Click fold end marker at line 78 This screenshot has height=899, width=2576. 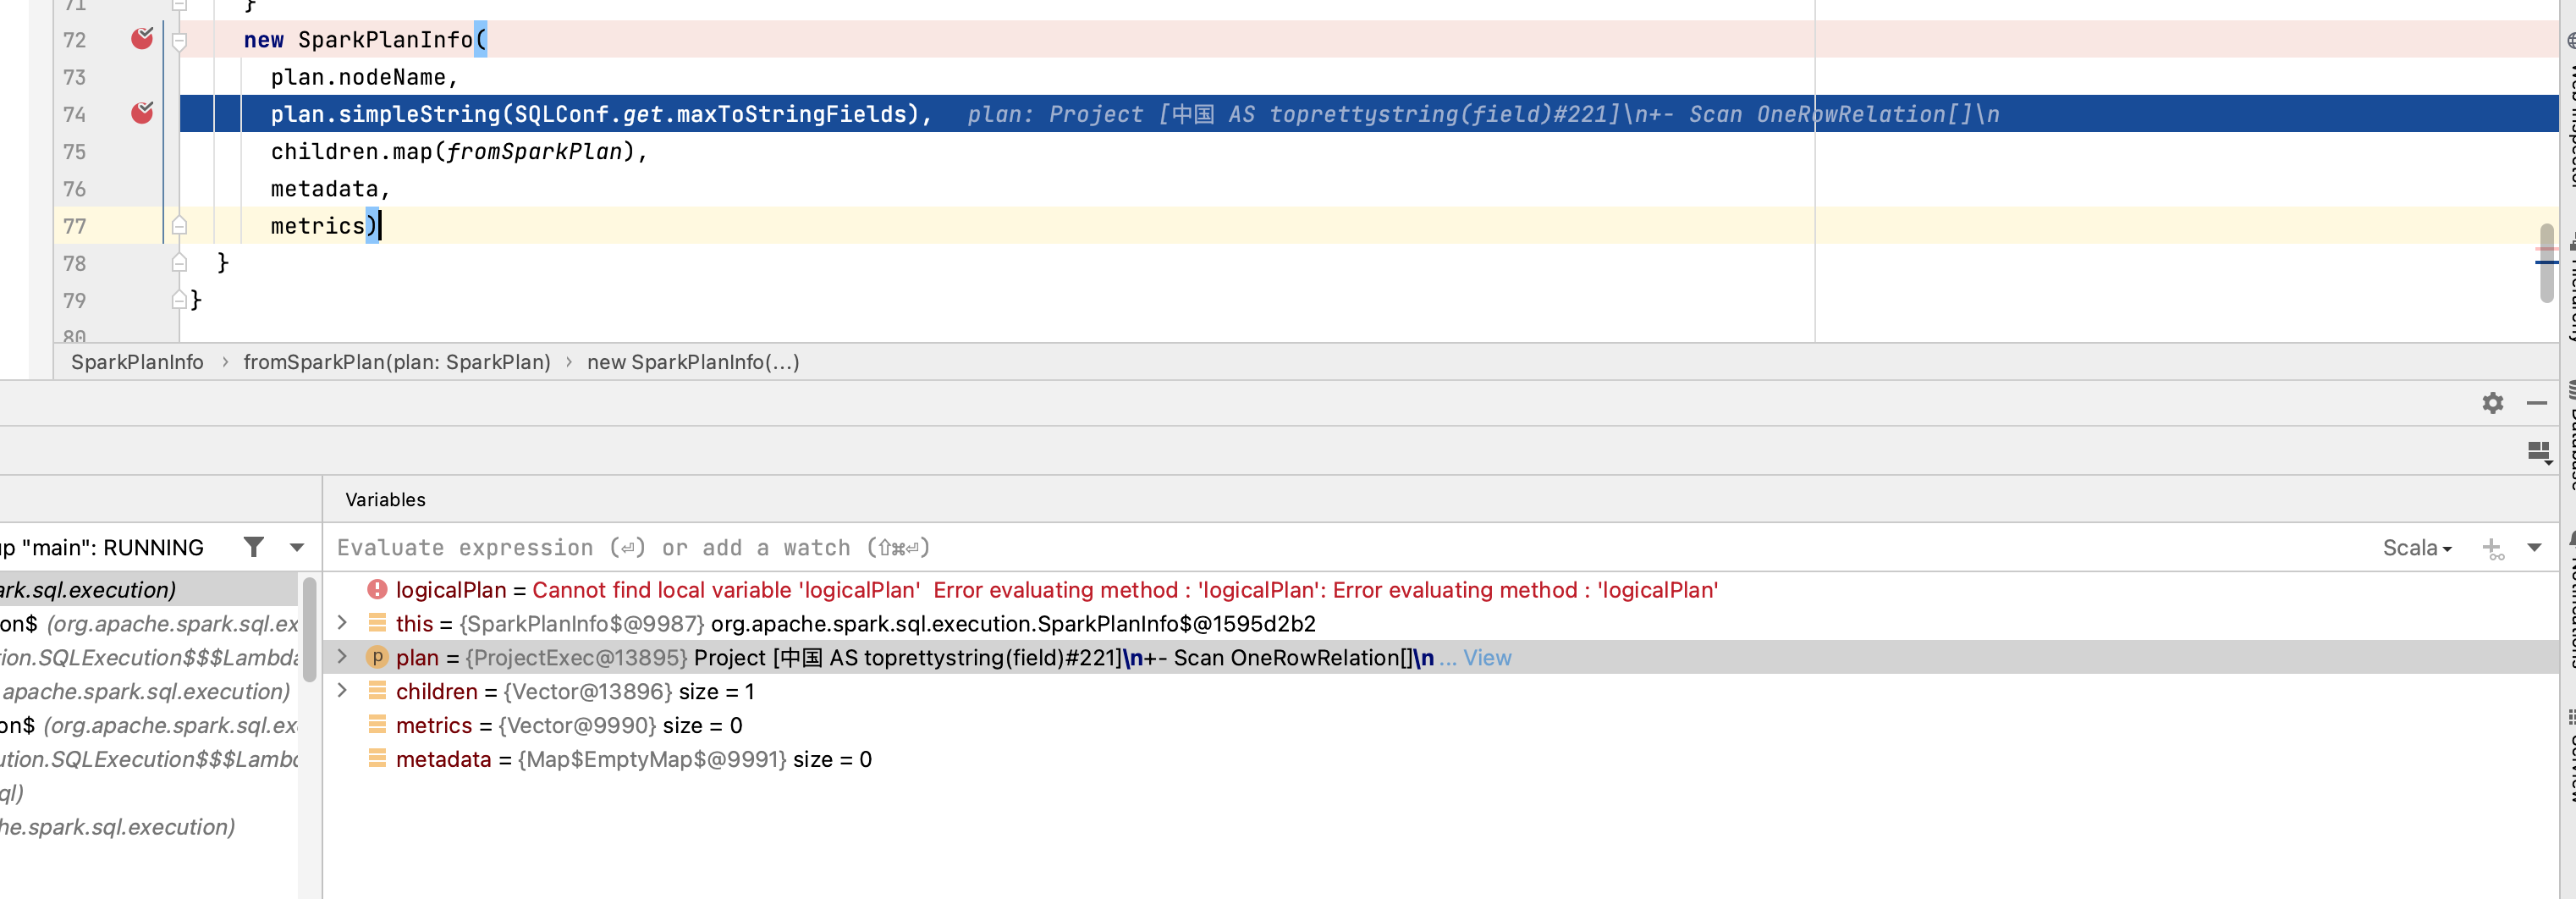179,263
